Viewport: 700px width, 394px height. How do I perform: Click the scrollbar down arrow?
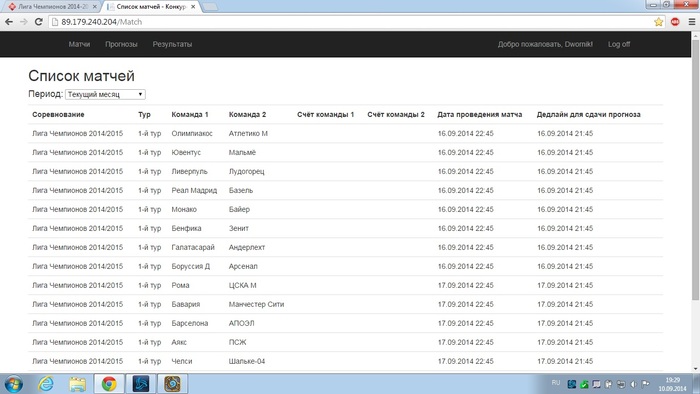(695, 369)
